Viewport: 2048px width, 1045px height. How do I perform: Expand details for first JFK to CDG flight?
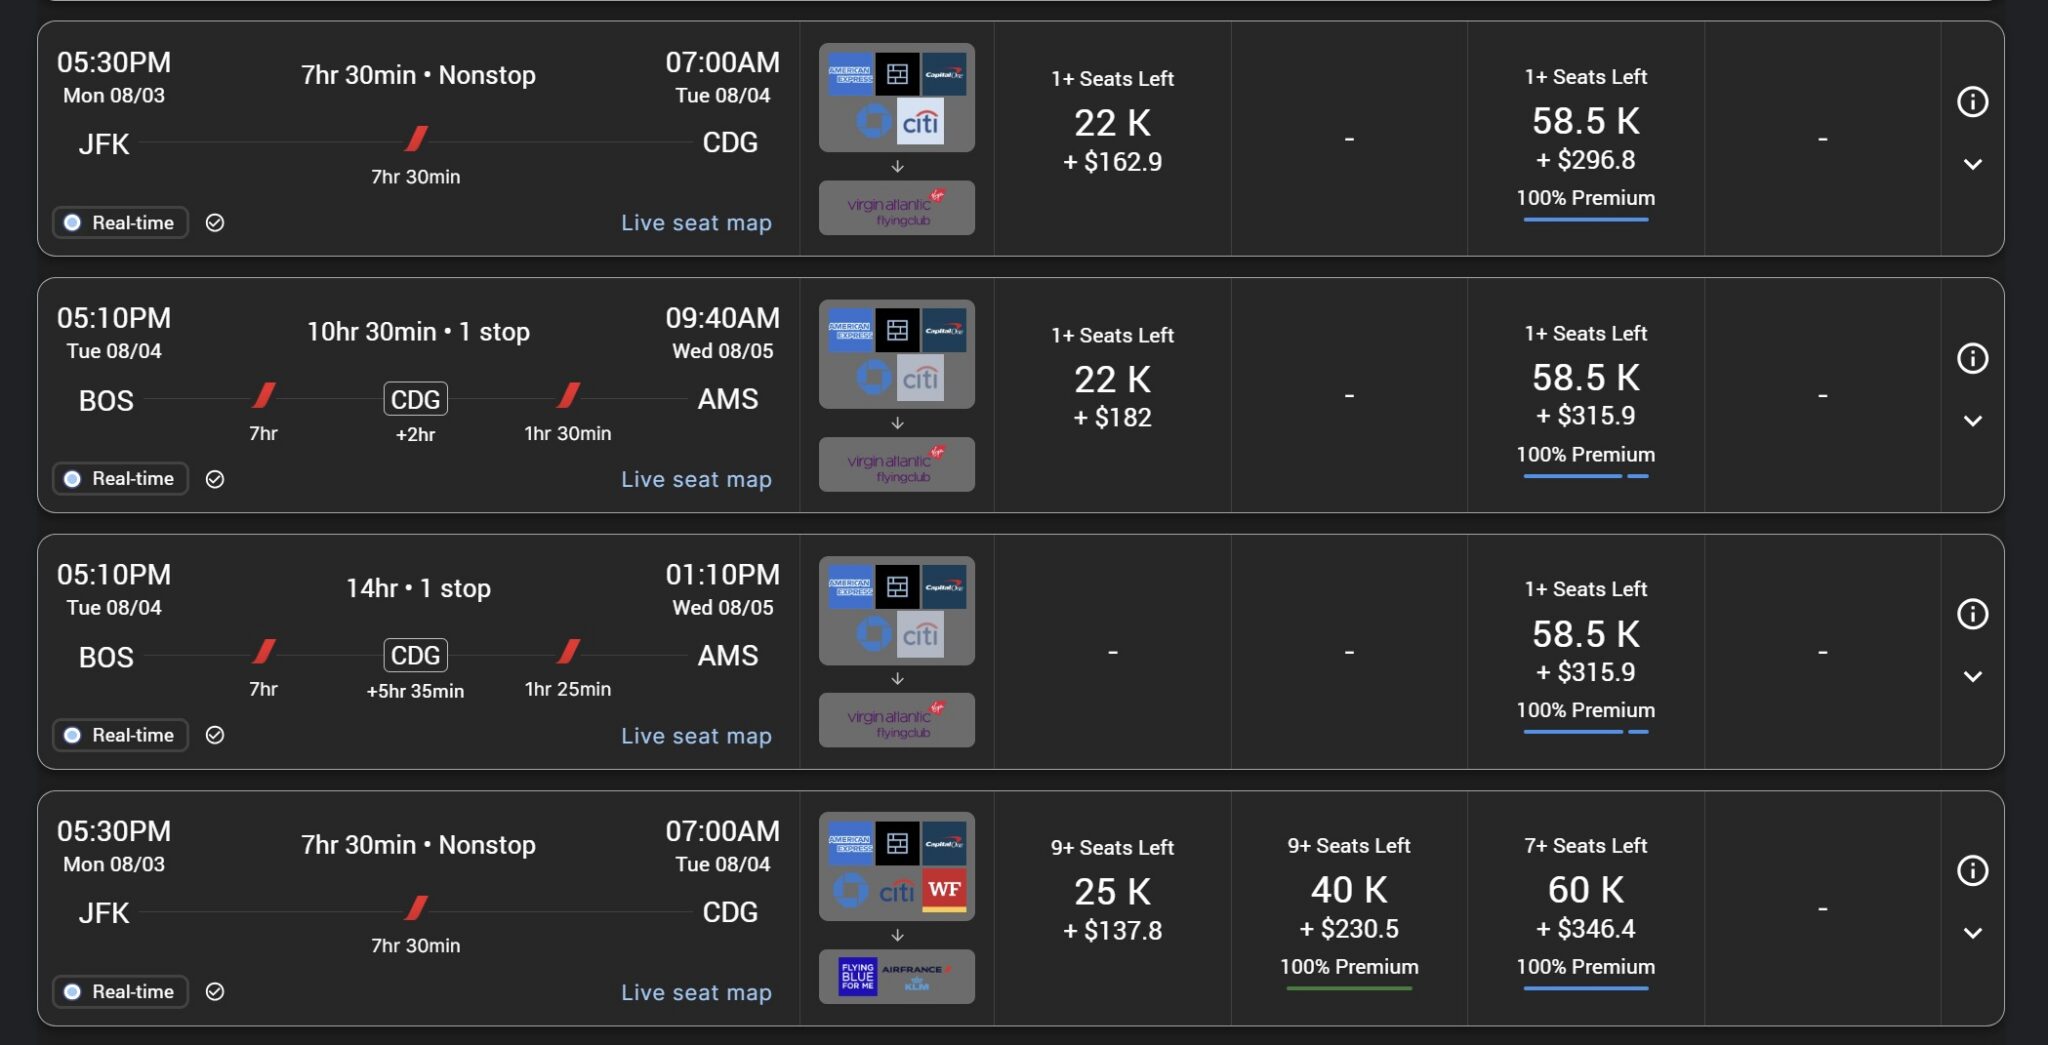(x=1972, y=165)
